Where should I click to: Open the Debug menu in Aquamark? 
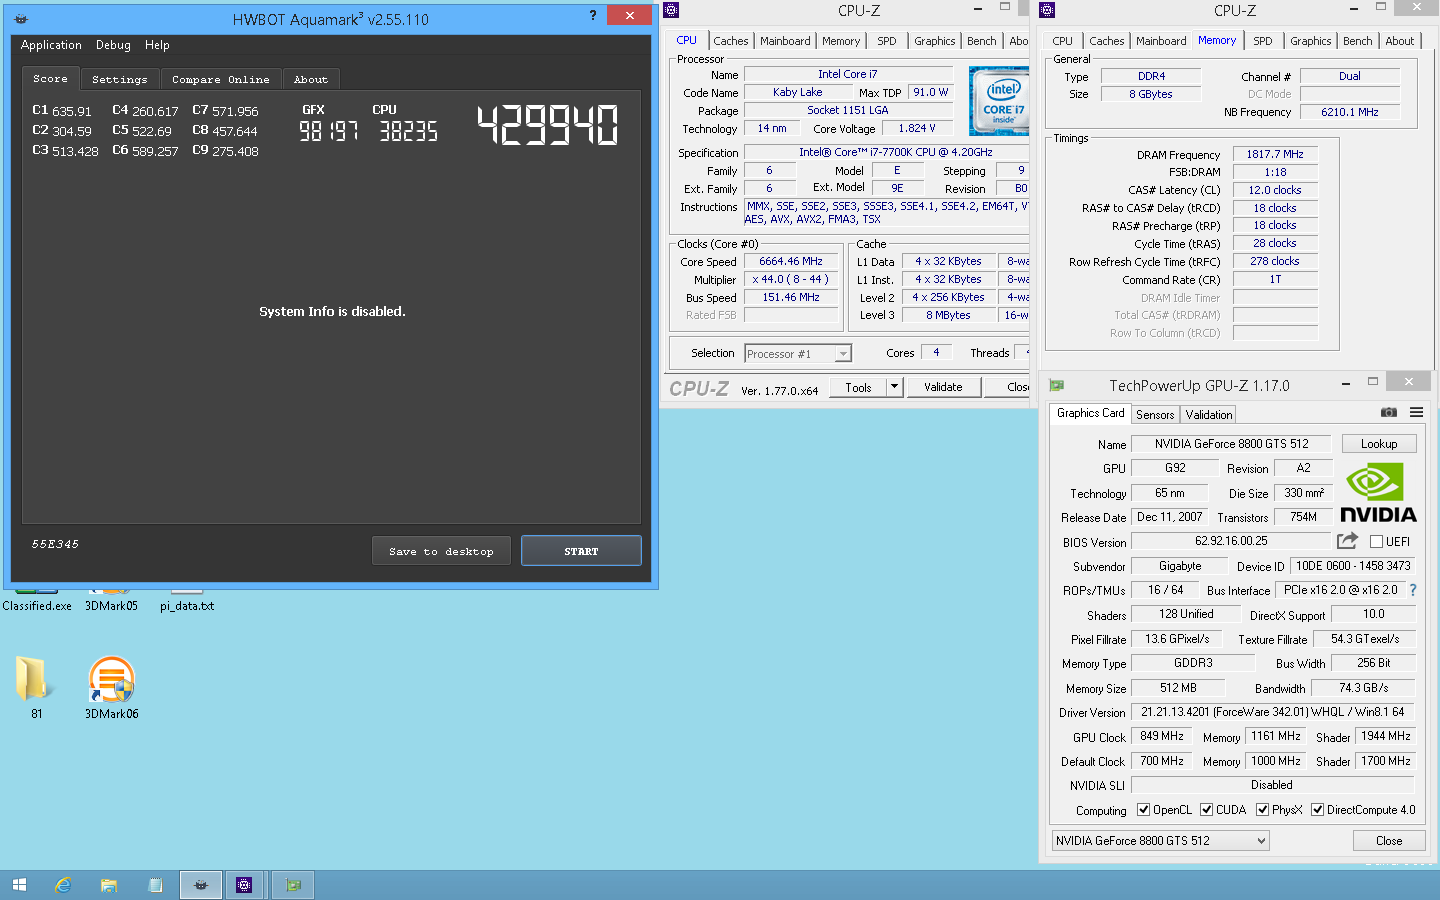point(113,45)
